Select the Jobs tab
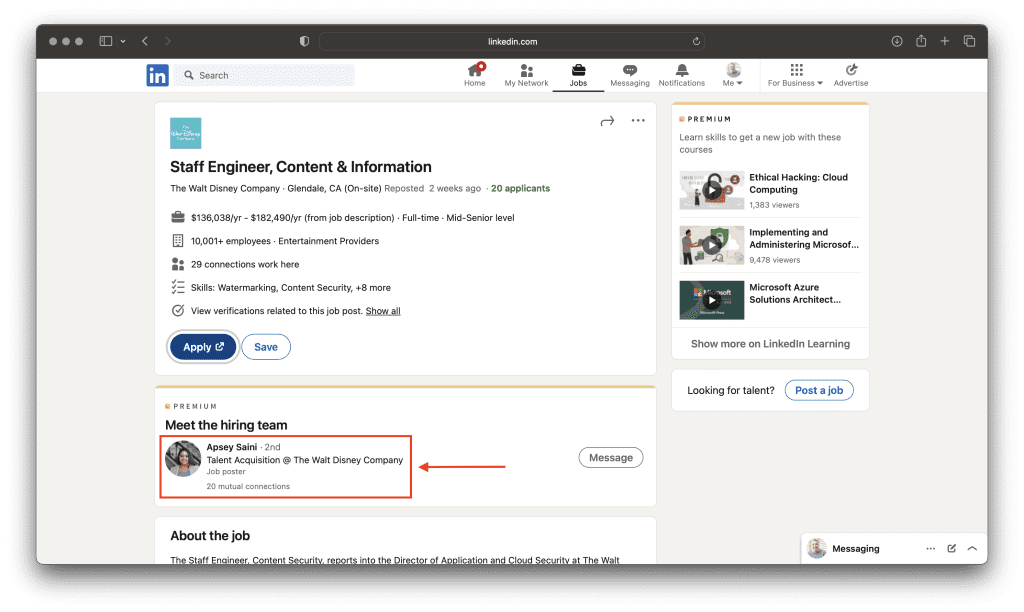This screenshot has height=612, width=1024. coord(578,75)
